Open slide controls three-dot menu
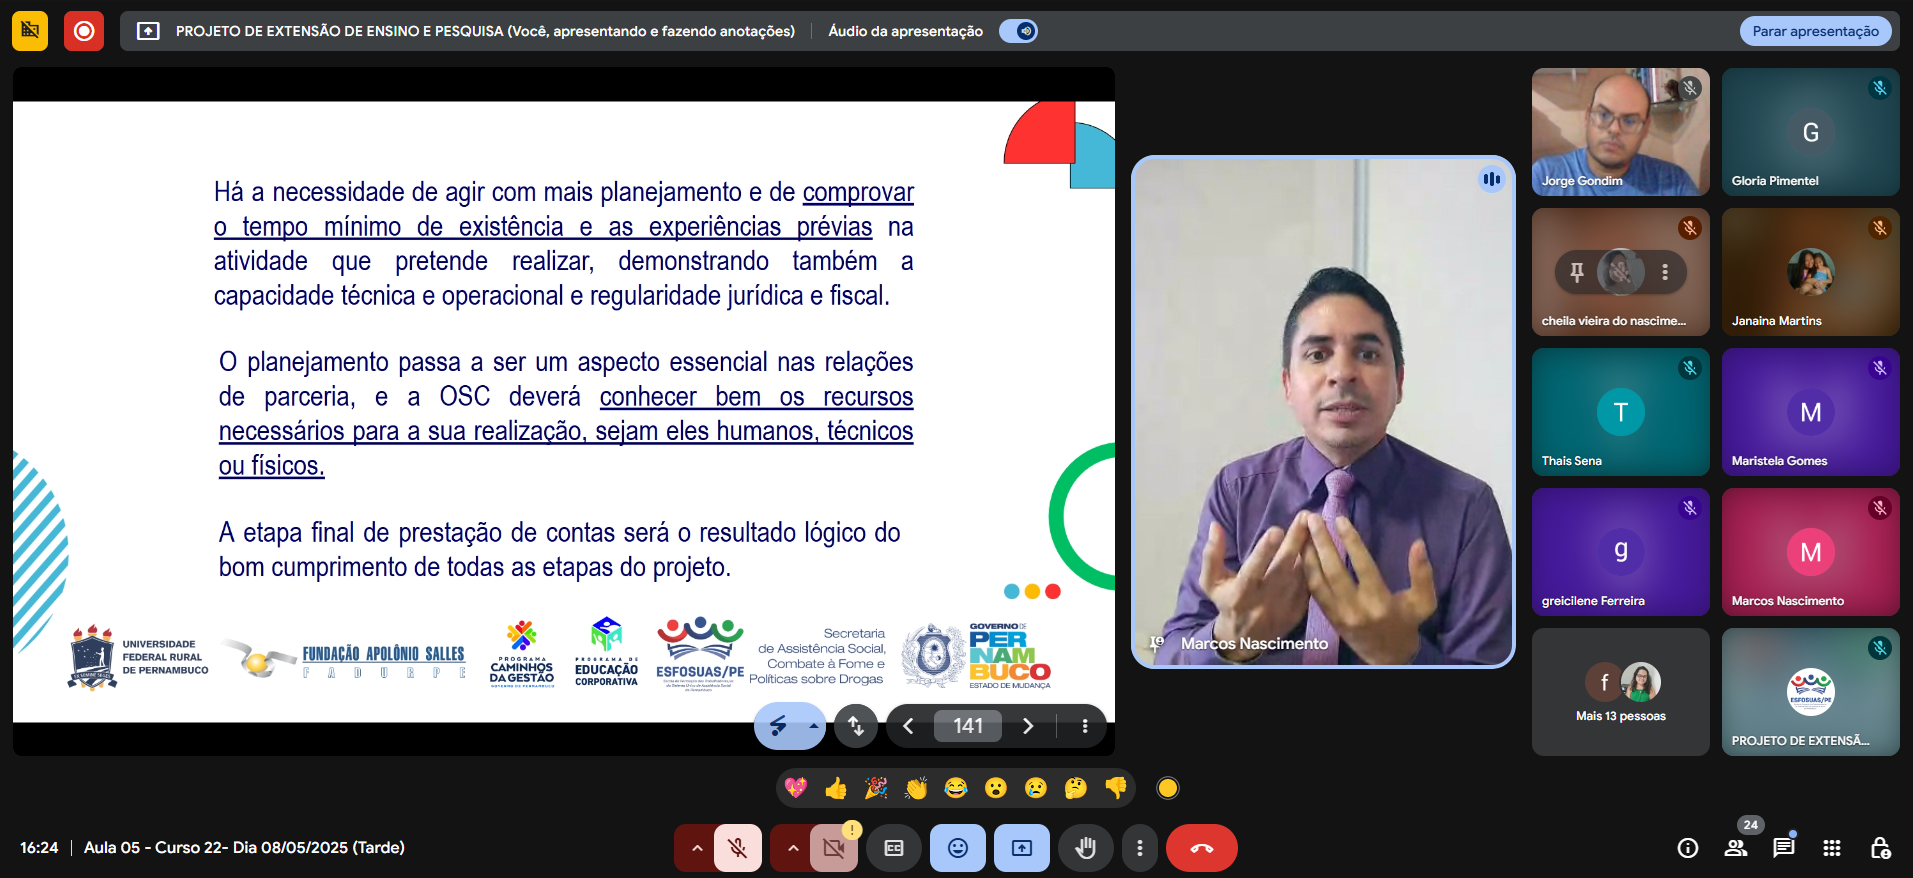The image size is (1913, 878). click(x=1084, y=727)
